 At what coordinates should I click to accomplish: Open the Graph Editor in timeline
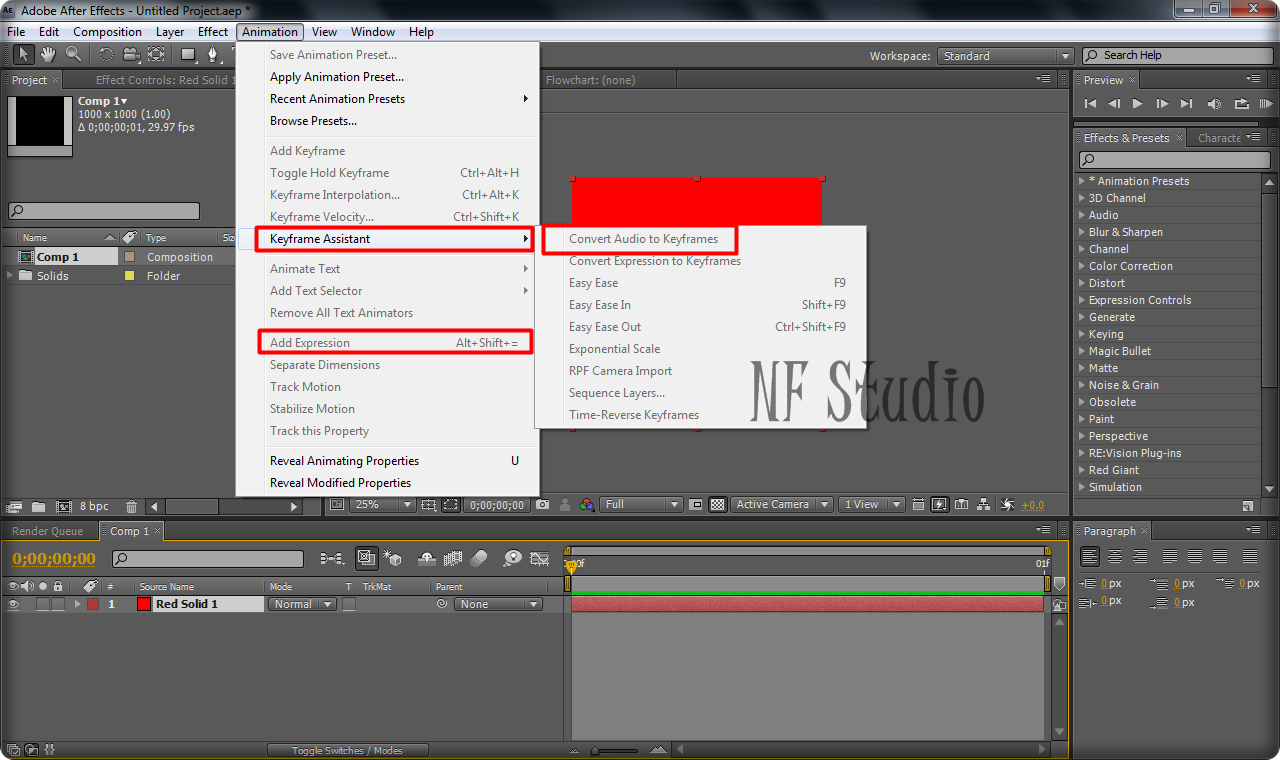[x=540, y=558]
